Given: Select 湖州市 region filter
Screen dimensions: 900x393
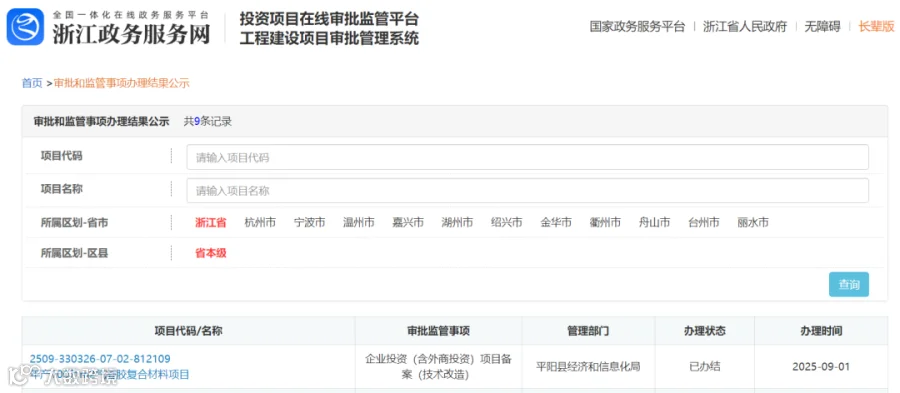Looking at the screenshot, I should 457,223.
